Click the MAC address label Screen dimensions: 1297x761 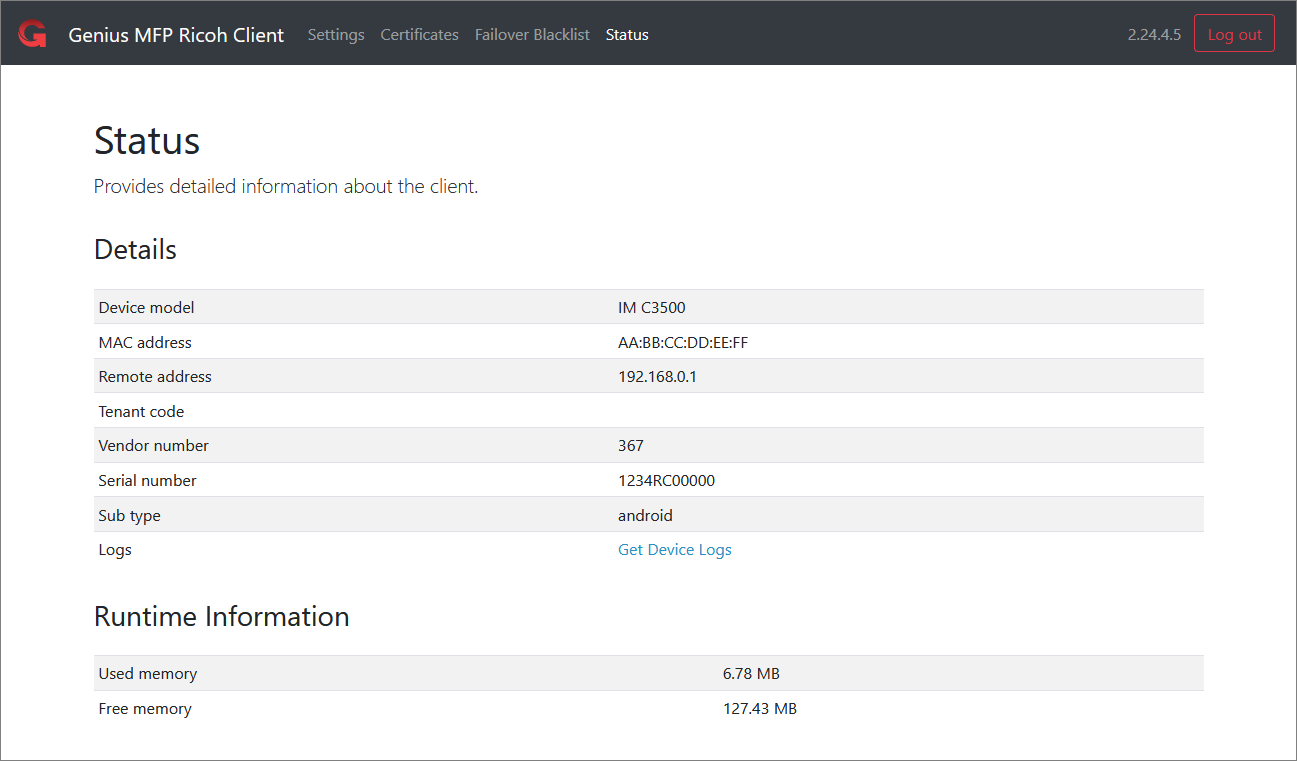(145, 342)
